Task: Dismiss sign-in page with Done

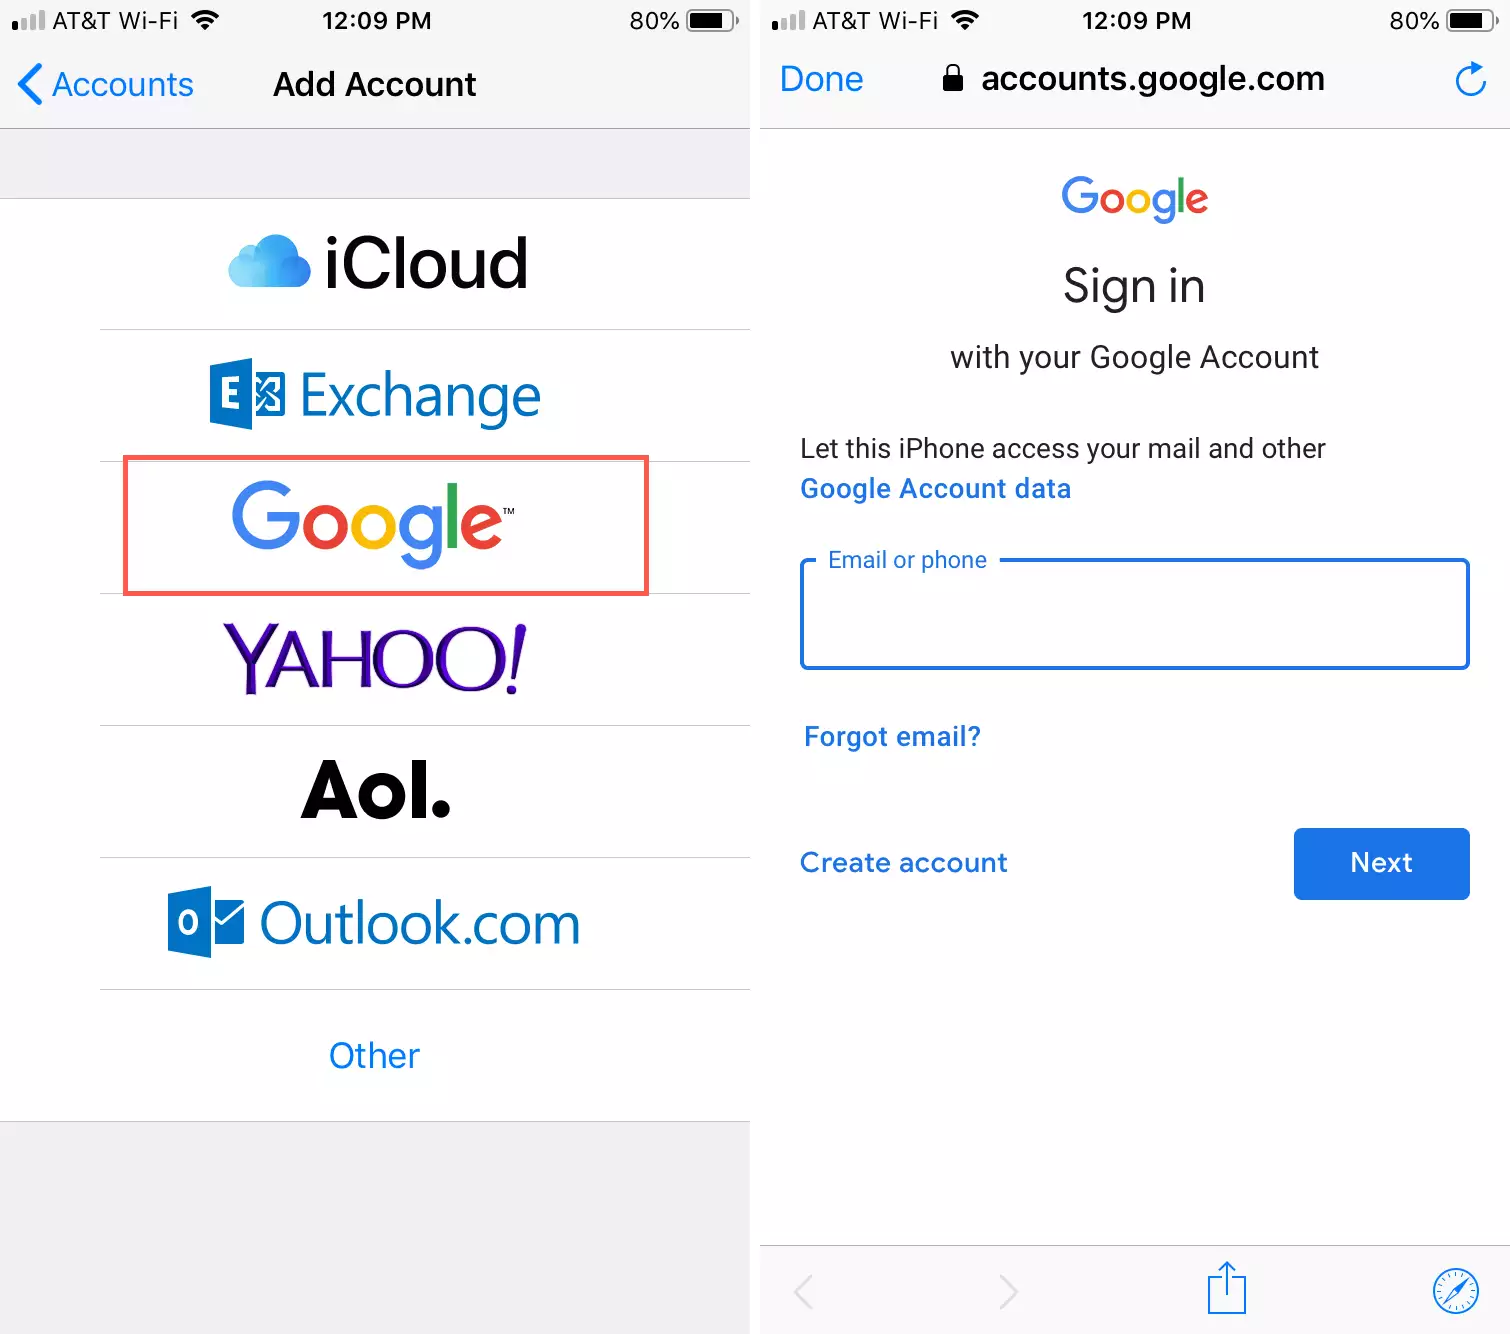Action: [x=821, y=79]
